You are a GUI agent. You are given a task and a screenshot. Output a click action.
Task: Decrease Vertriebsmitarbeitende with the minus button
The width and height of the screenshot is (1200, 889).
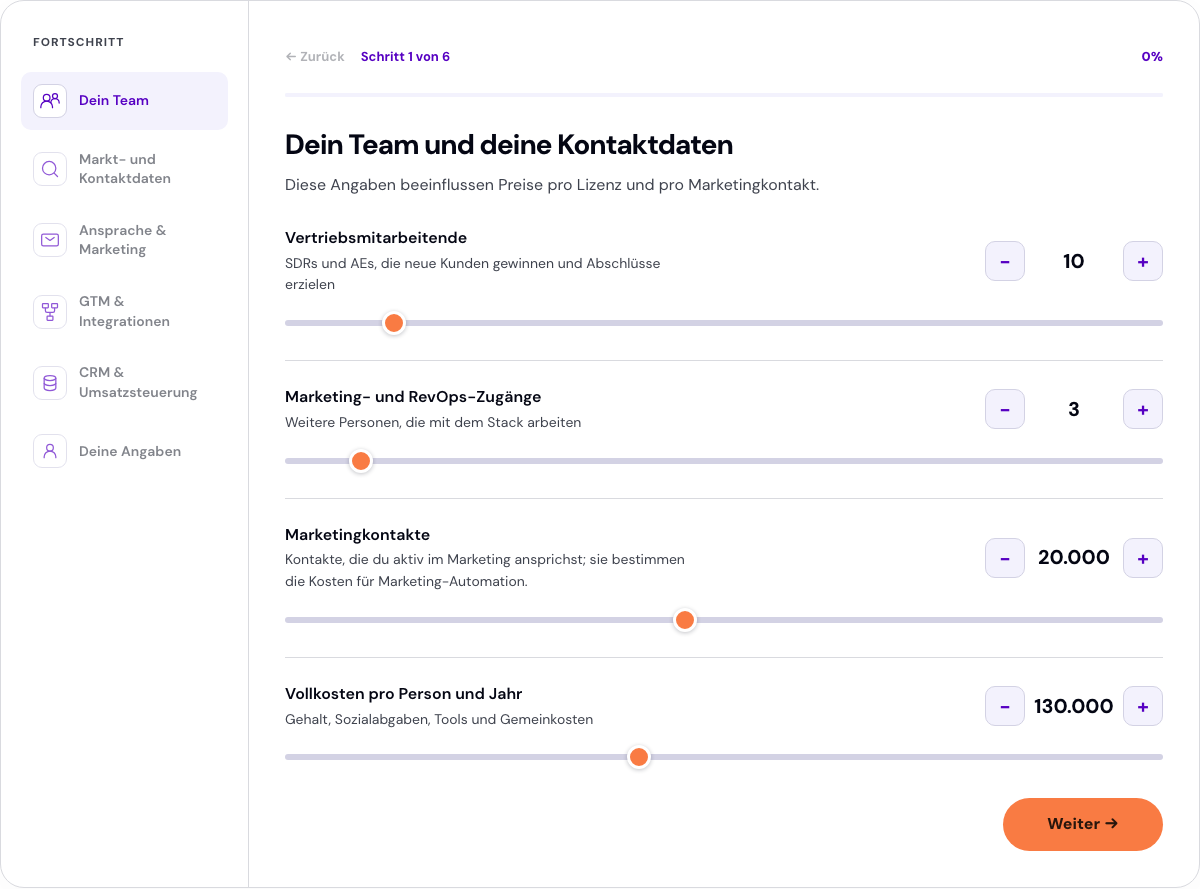click(x=1005, y=262)
